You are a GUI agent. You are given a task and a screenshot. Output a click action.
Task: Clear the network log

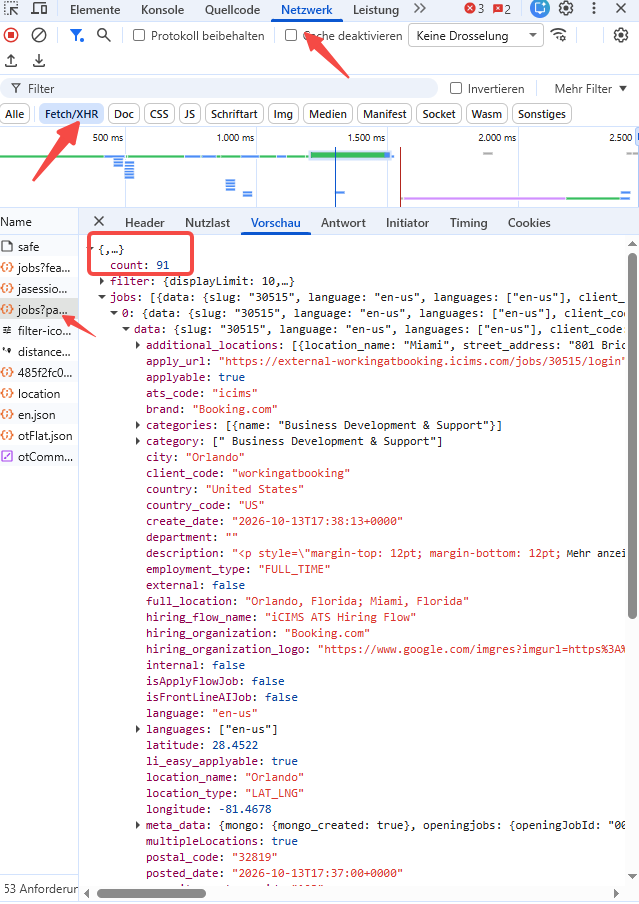[x=39, y=36]
